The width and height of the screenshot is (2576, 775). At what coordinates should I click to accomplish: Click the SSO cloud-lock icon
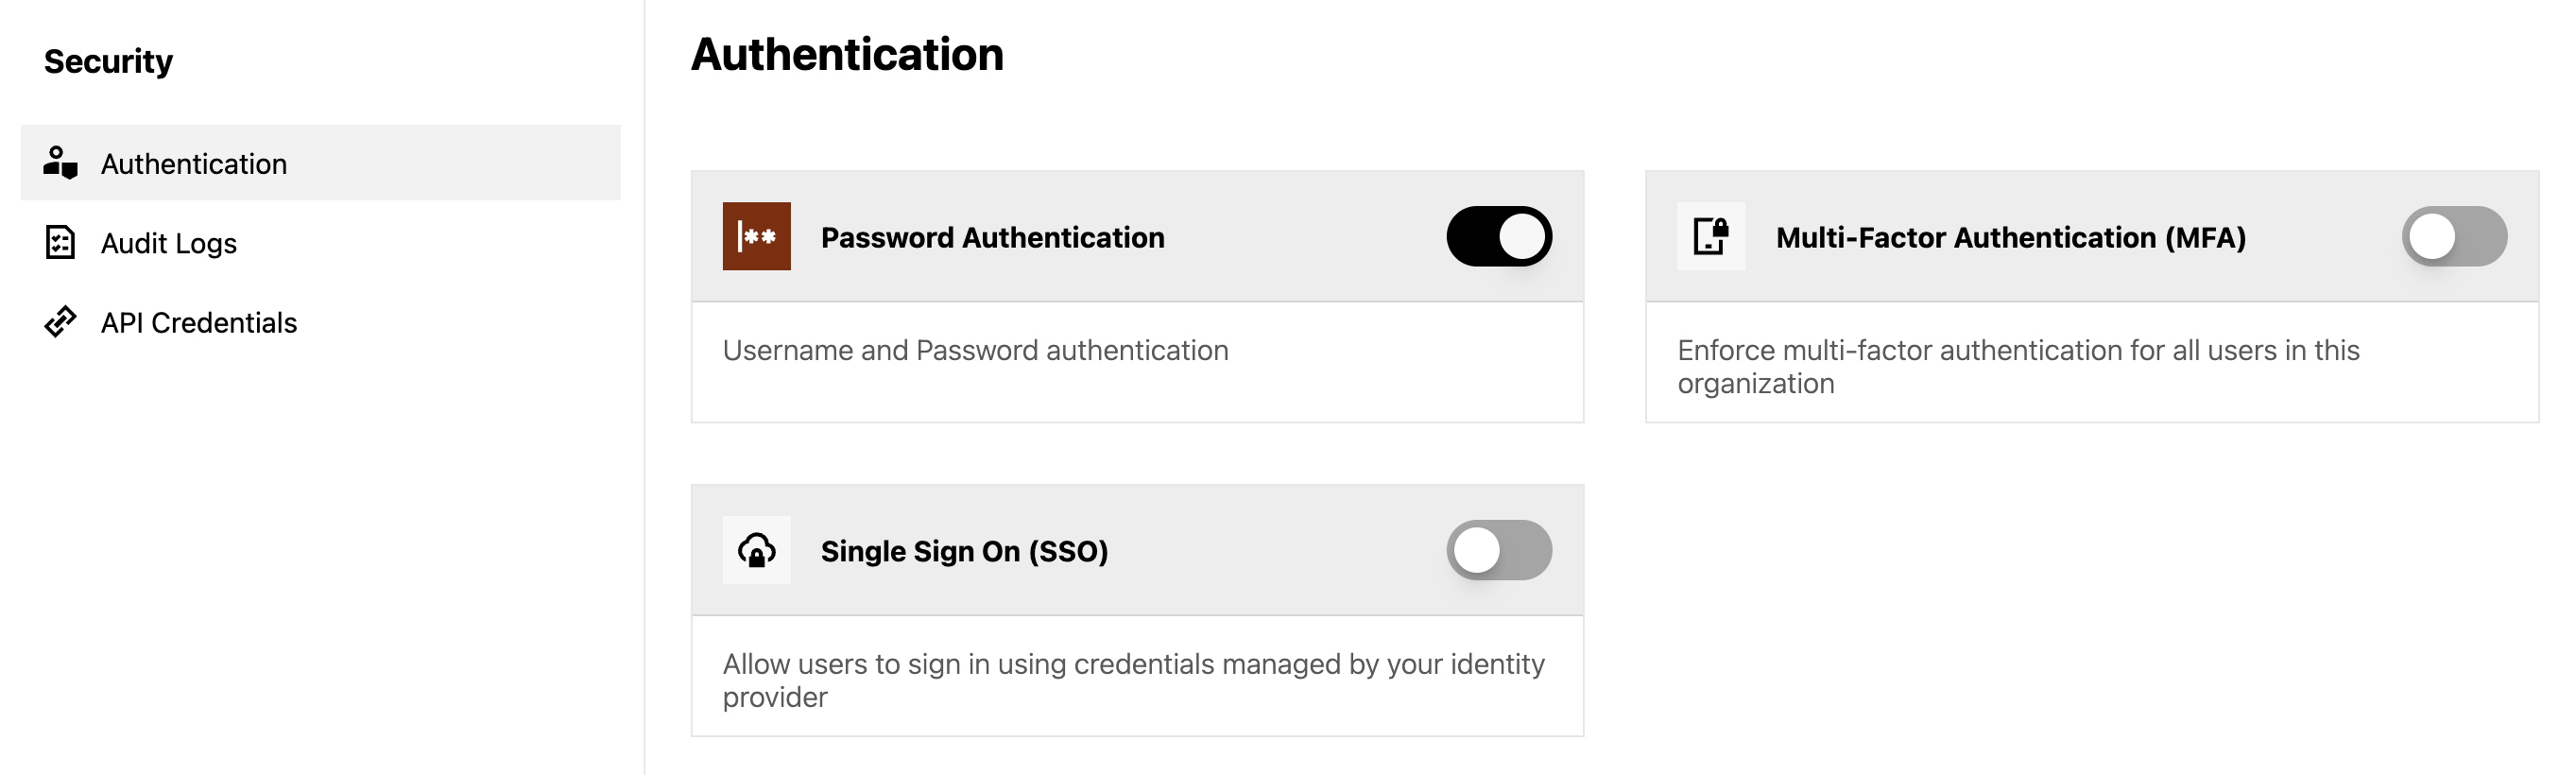point(756,551)
